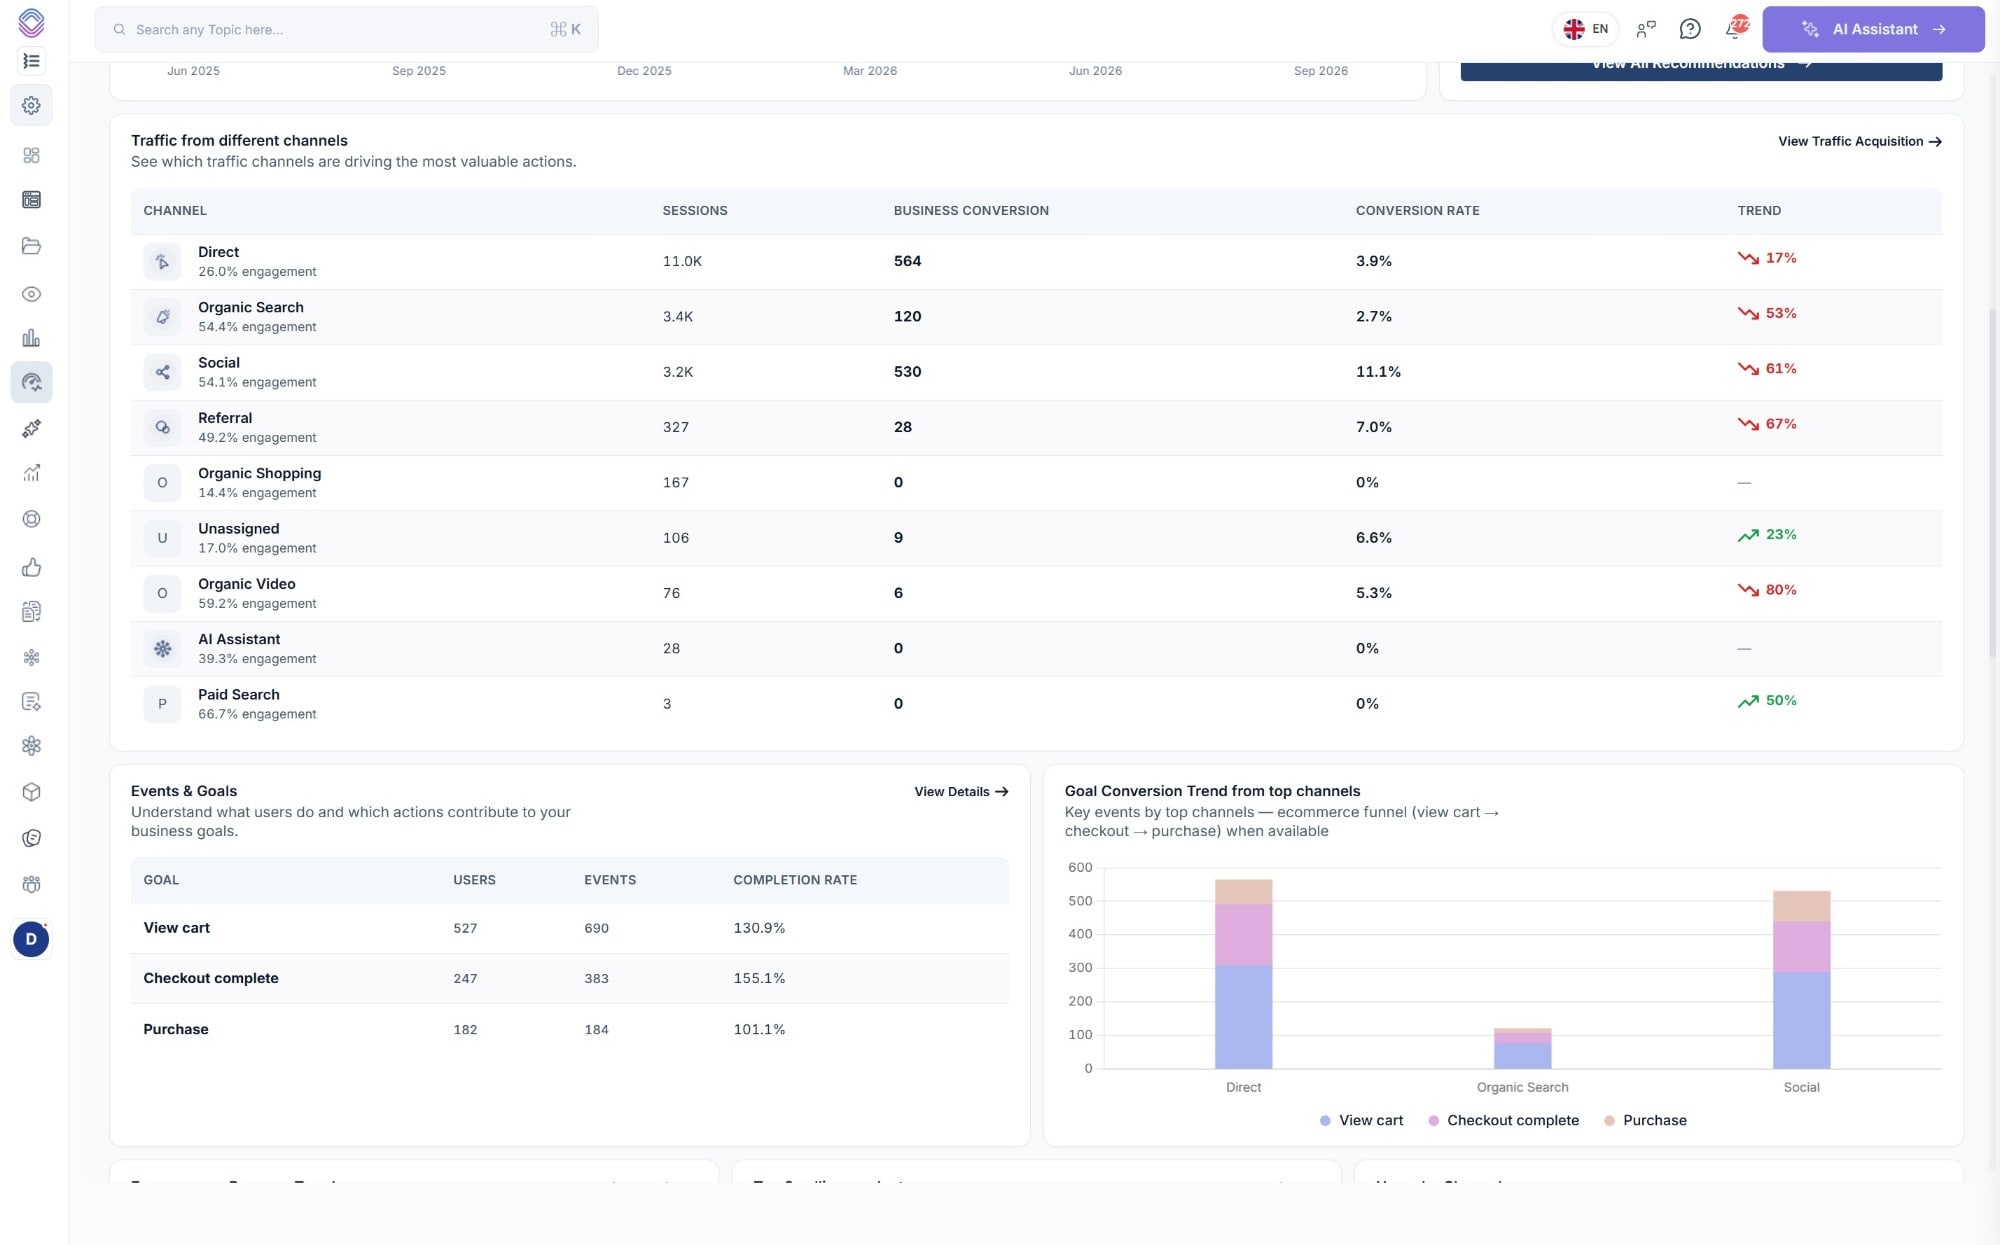This screenshot has width=2000, height=1245.
Task: Click the Organic Shopping channel name
Action: 259,473
